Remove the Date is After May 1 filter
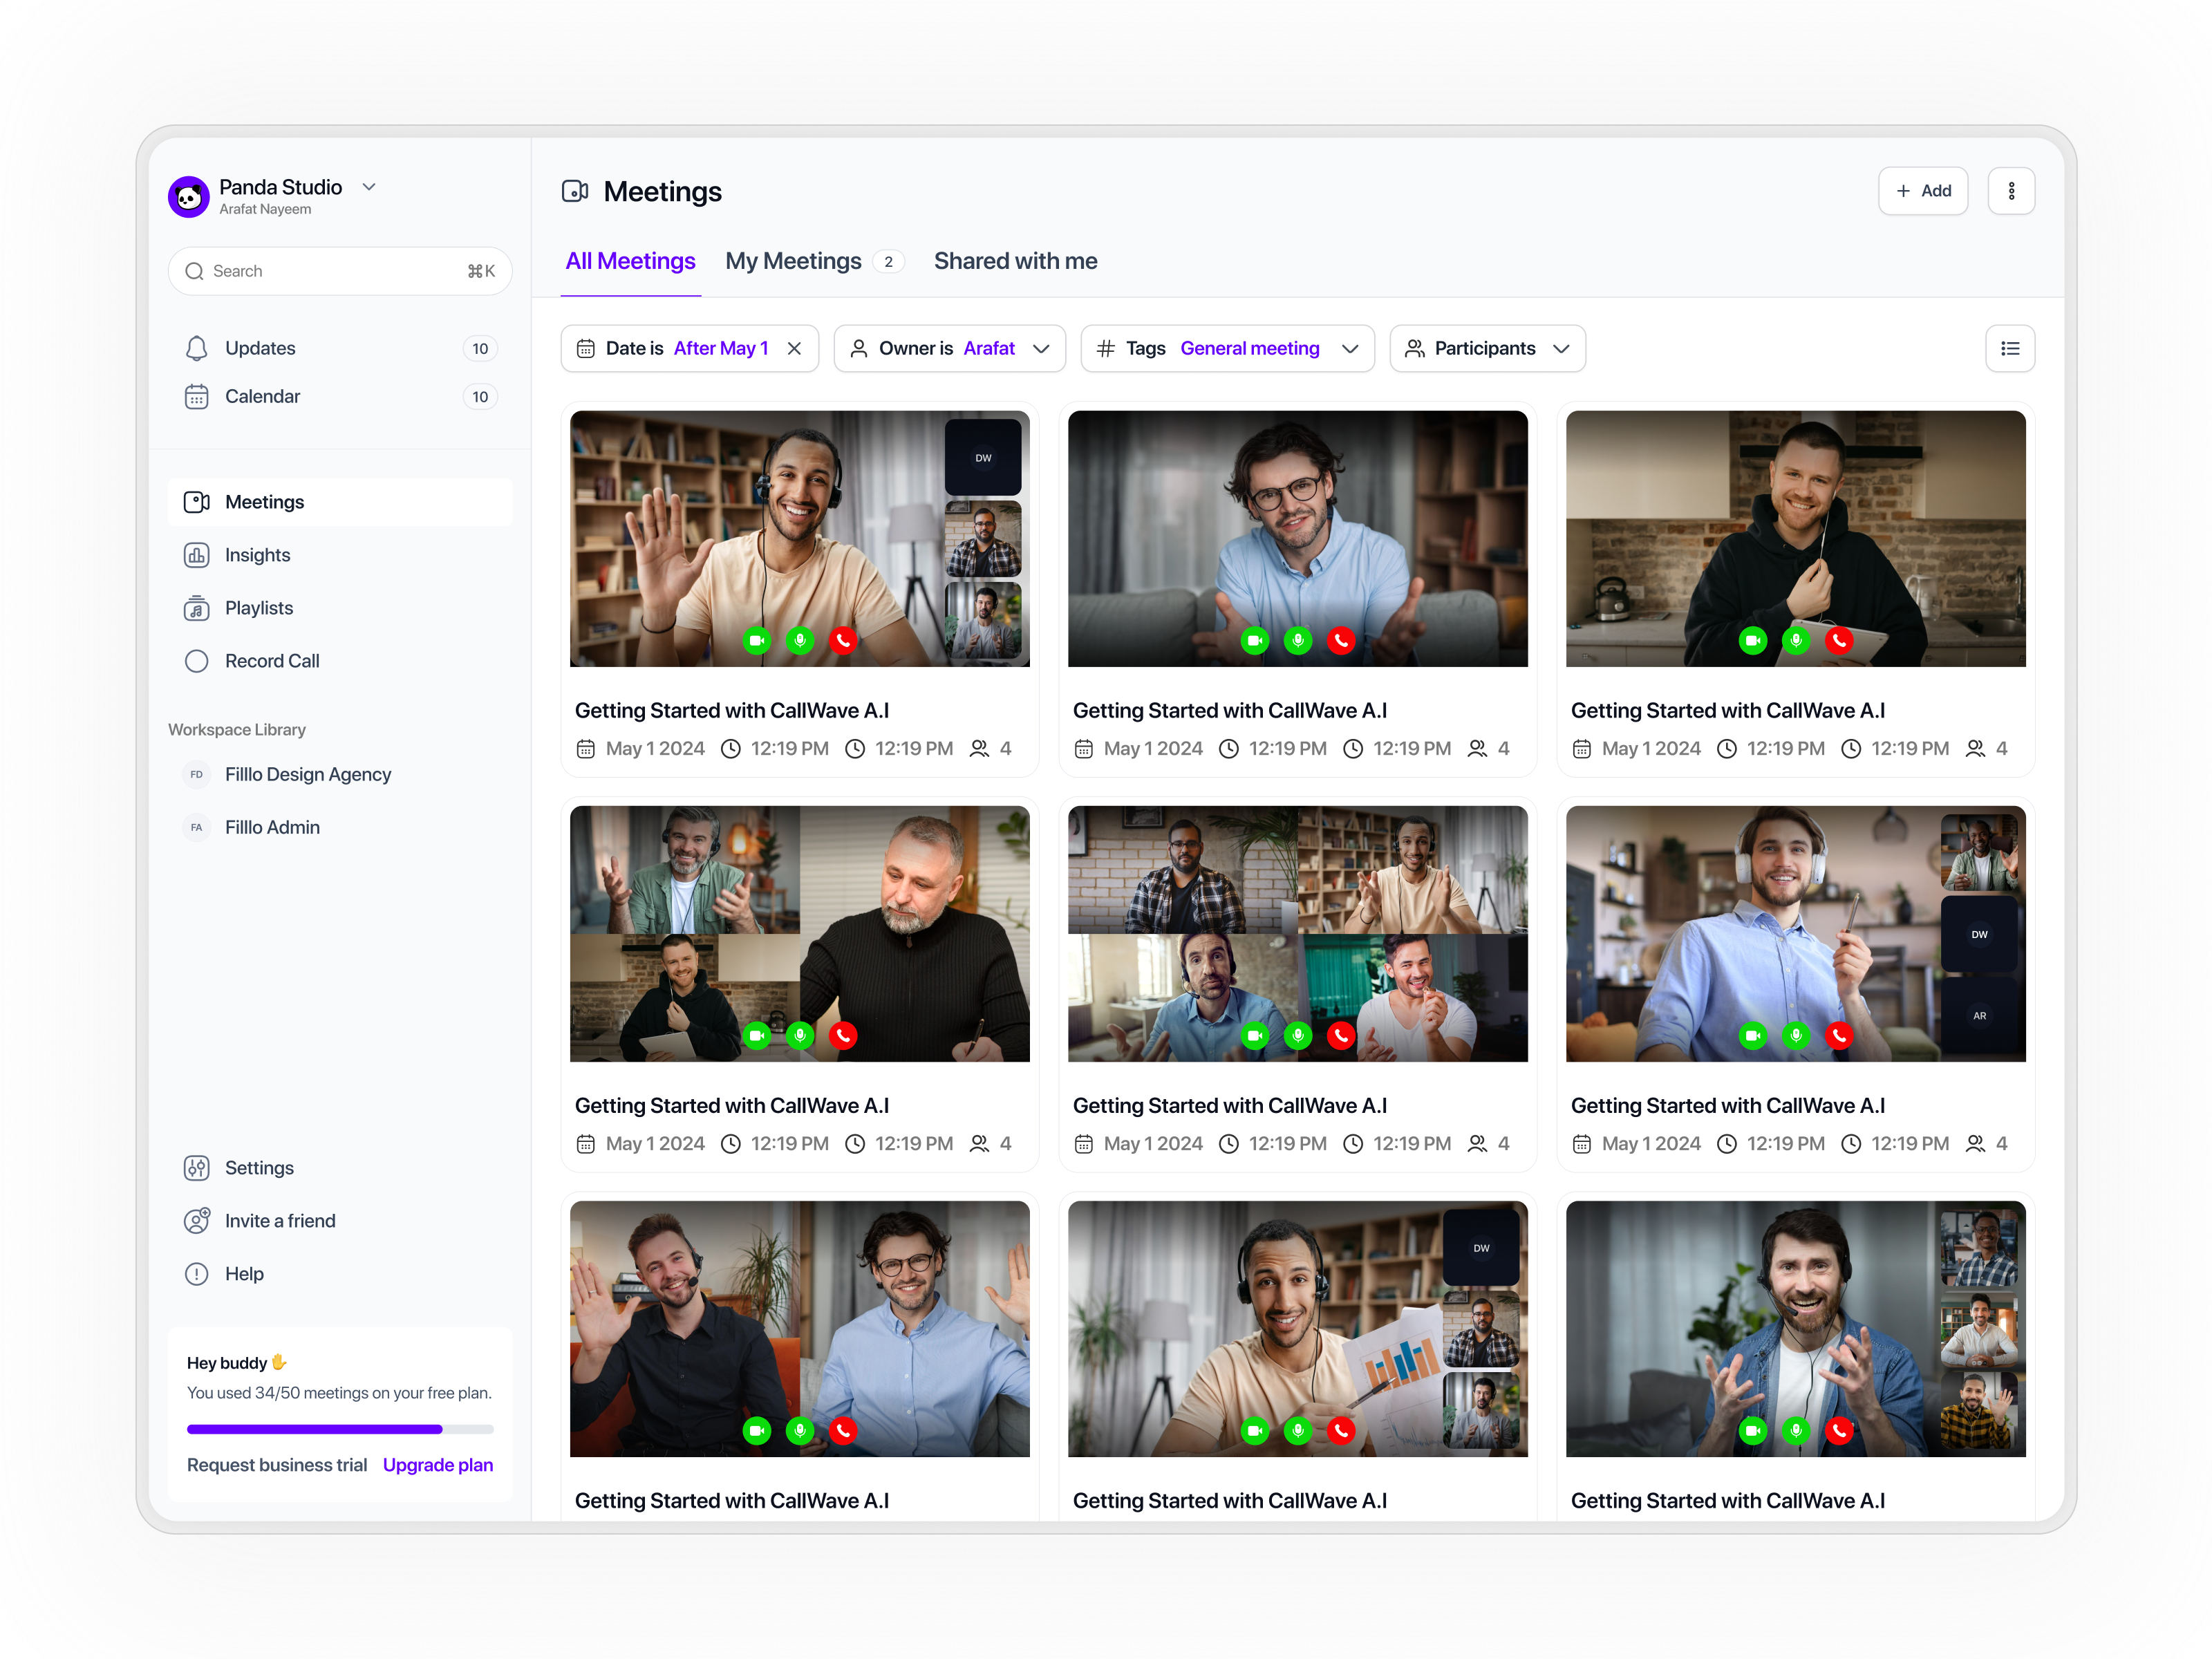 (794, 348)
